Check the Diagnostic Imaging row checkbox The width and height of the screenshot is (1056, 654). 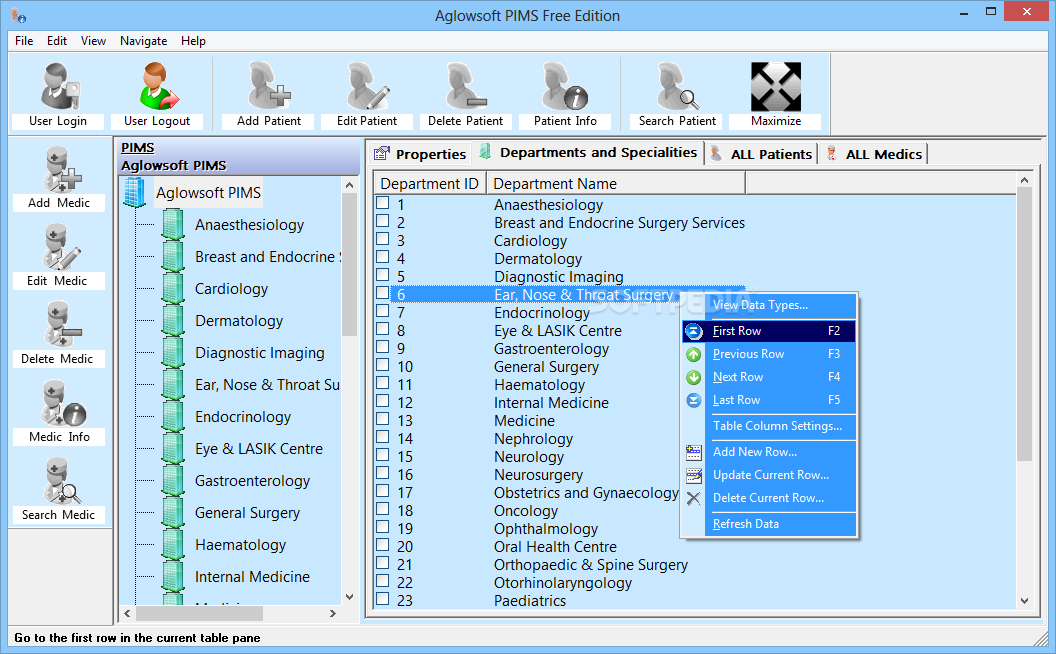click(383, 274)
